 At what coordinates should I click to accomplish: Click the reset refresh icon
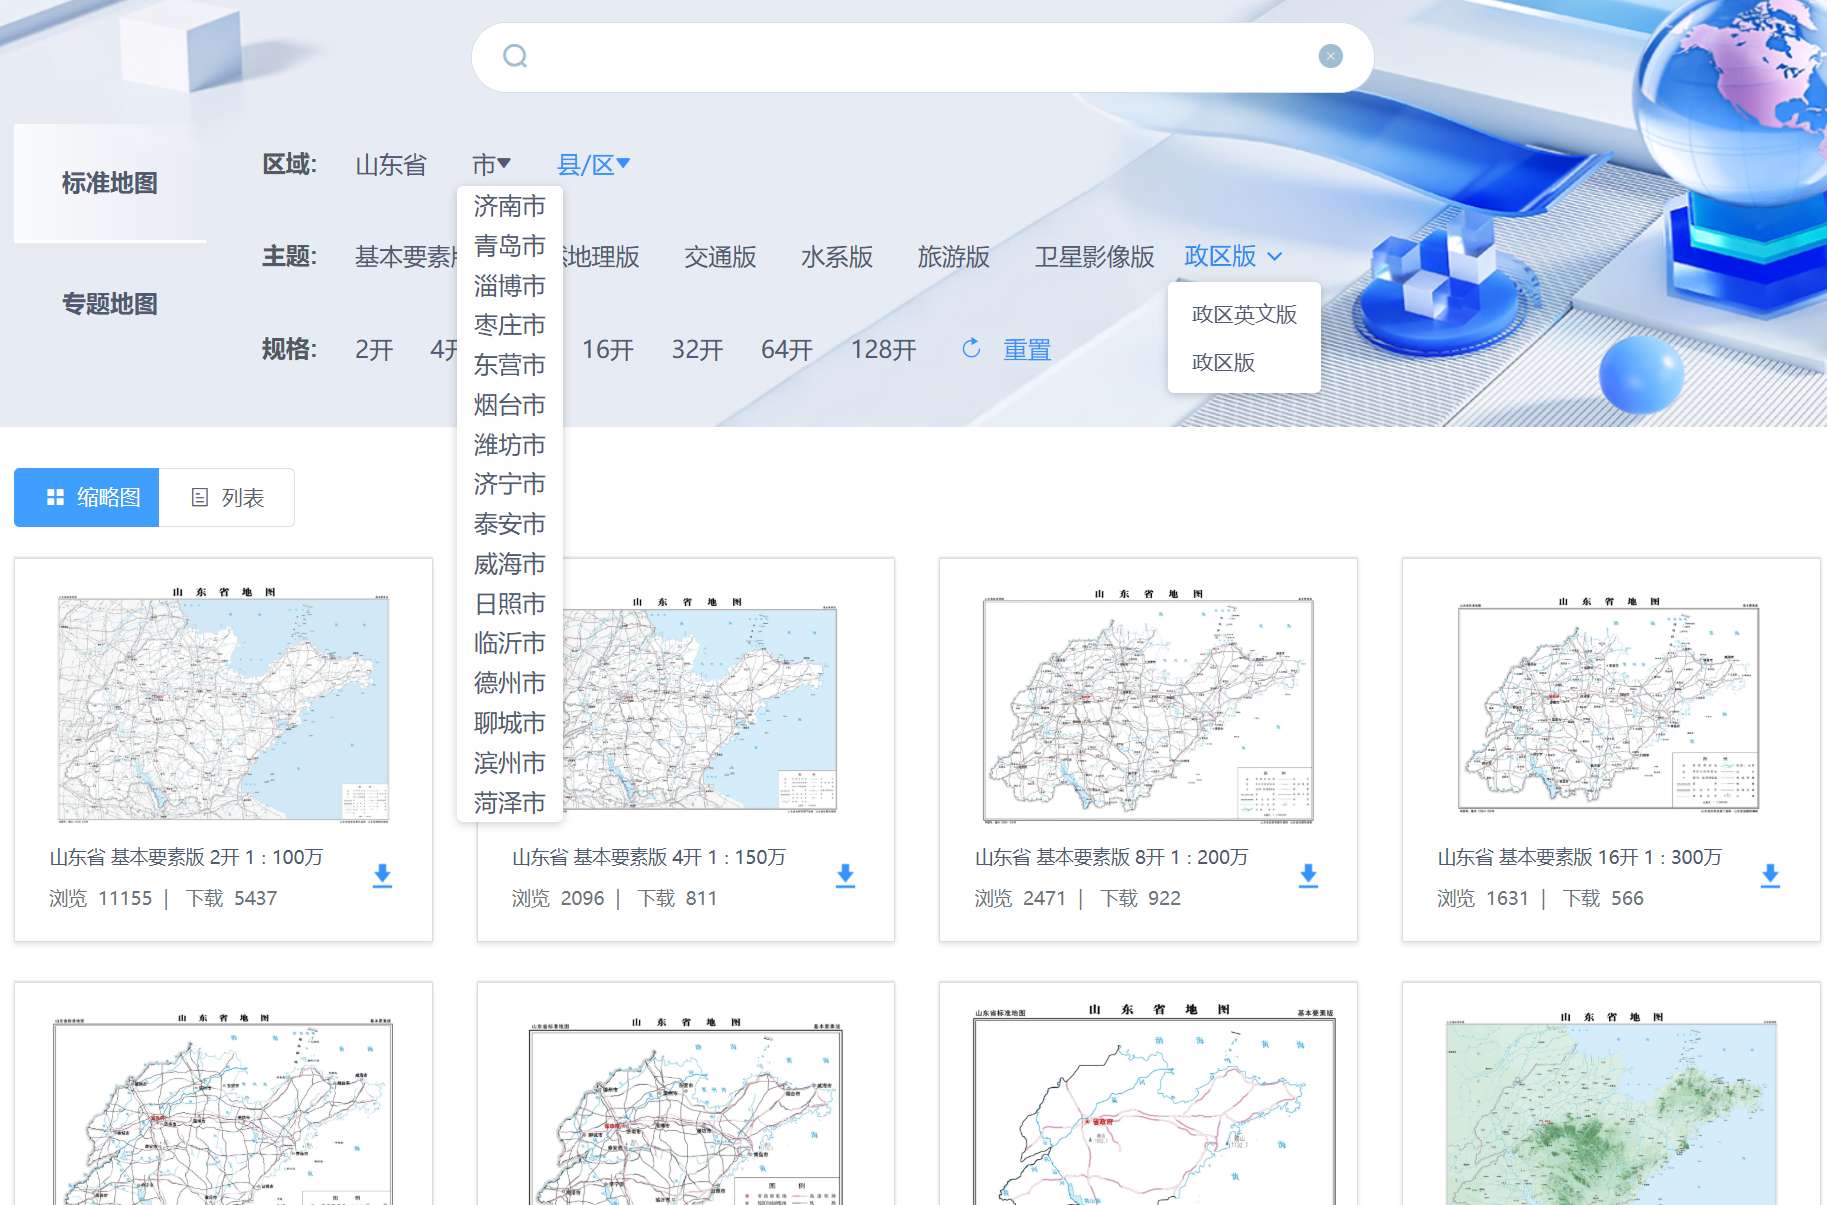pos(971,348)
